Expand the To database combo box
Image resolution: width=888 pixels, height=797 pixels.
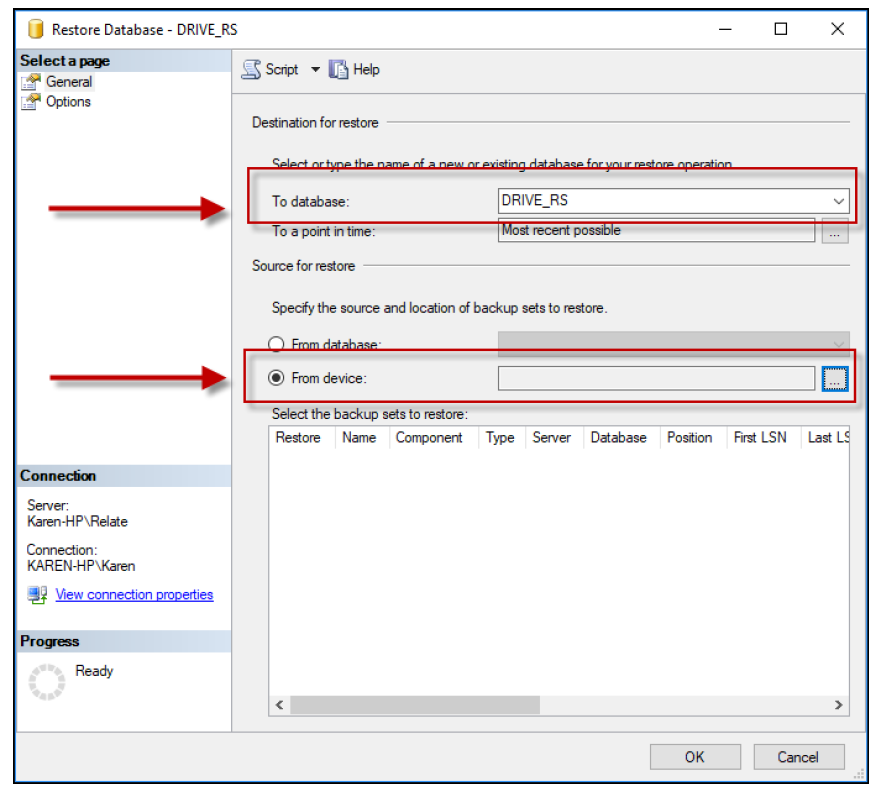[838, 201]
